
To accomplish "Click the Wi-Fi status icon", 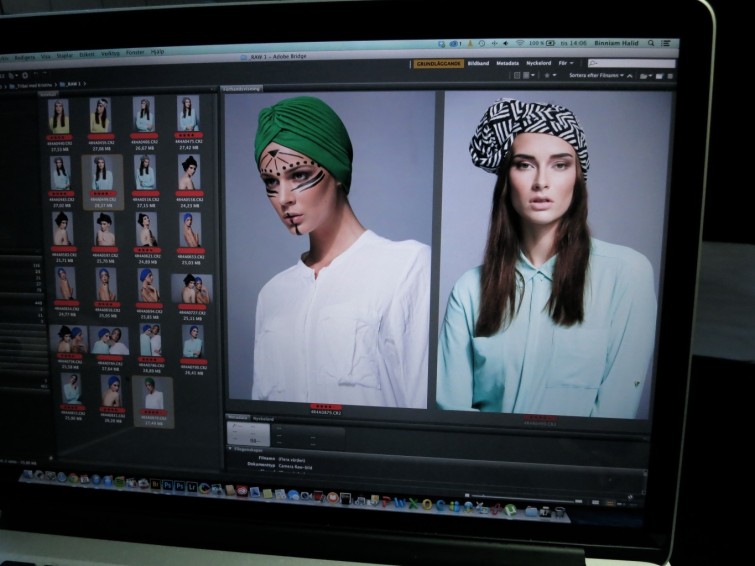I will tap(519, 44).
